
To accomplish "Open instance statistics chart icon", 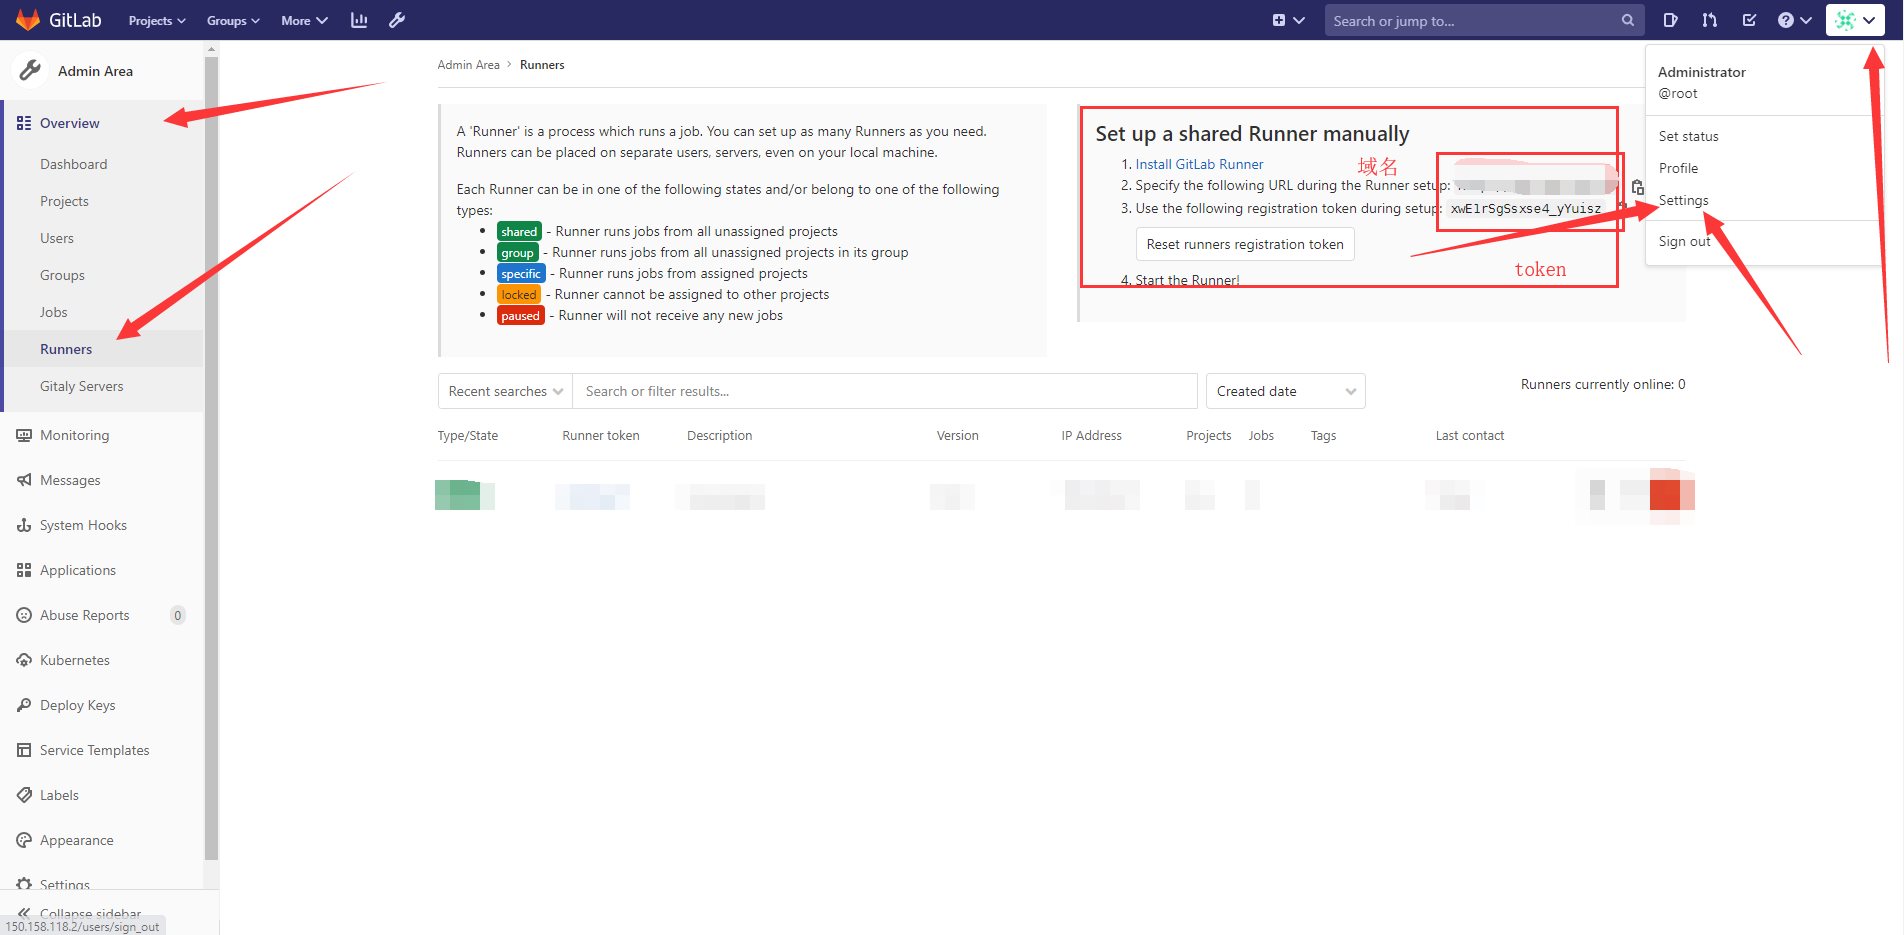I will [x=359, y=20].
